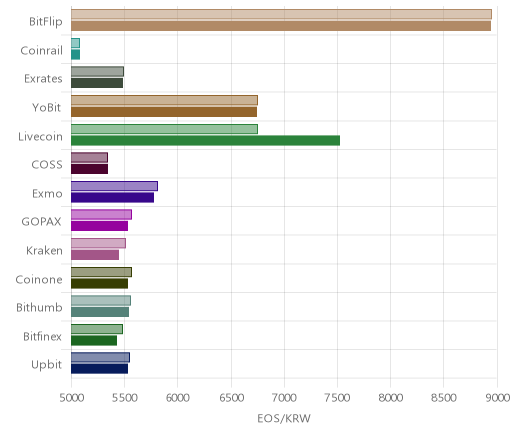
Task: Select the dark green Livecoin bar
Action: click(x=206, y=141)
